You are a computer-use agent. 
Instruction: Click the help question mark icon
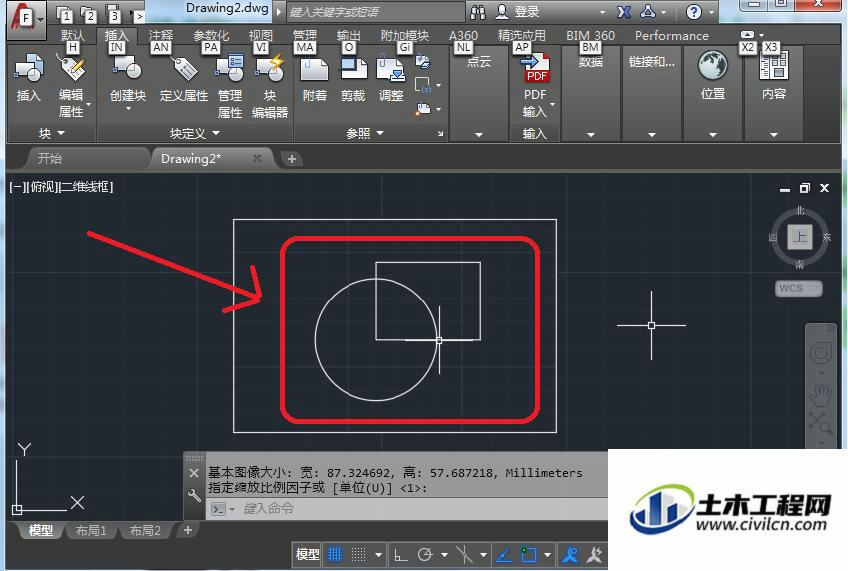(x=693, y=11)
